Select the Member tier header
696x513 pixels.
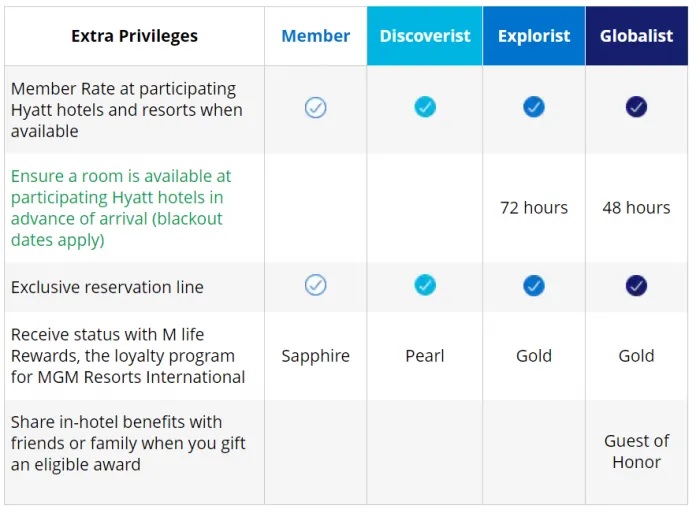[316, 36]
